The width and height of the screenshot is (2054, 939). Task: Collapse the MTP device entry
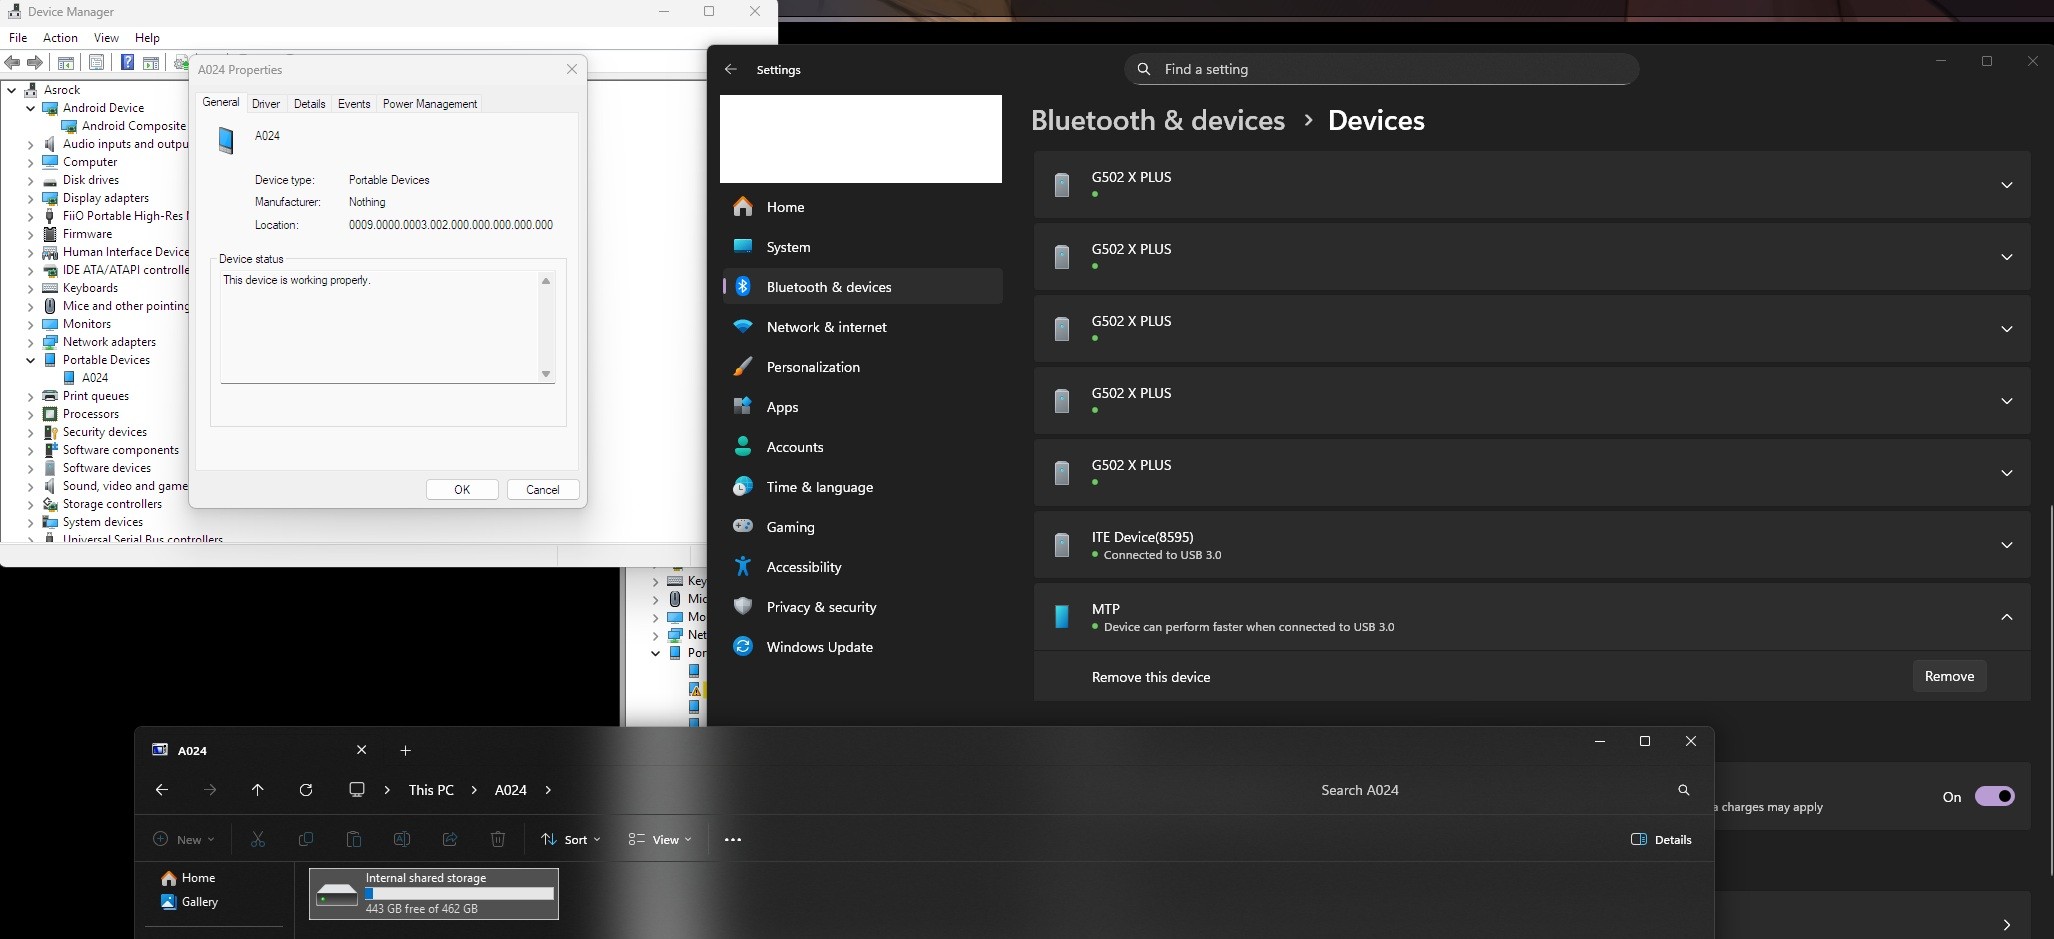tap(2006, 617)
